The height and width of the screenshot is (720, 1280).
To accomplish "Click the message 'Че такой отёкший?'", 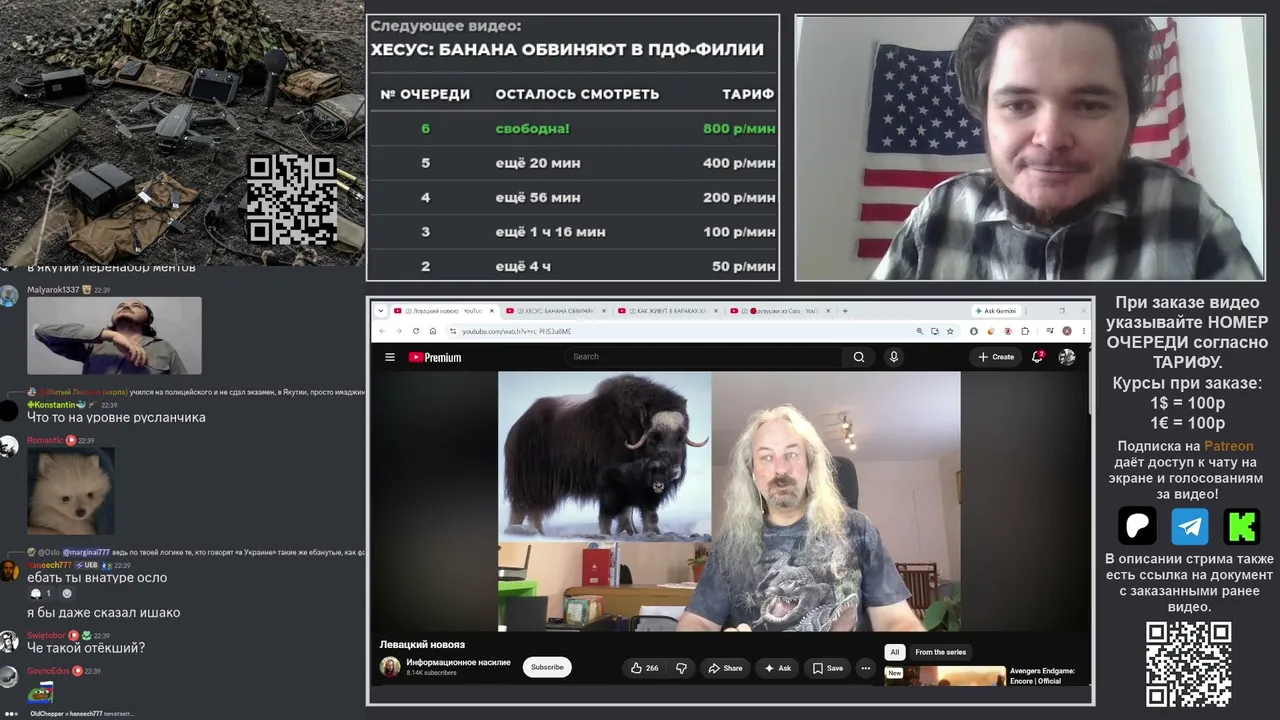I will coord(86,648).
